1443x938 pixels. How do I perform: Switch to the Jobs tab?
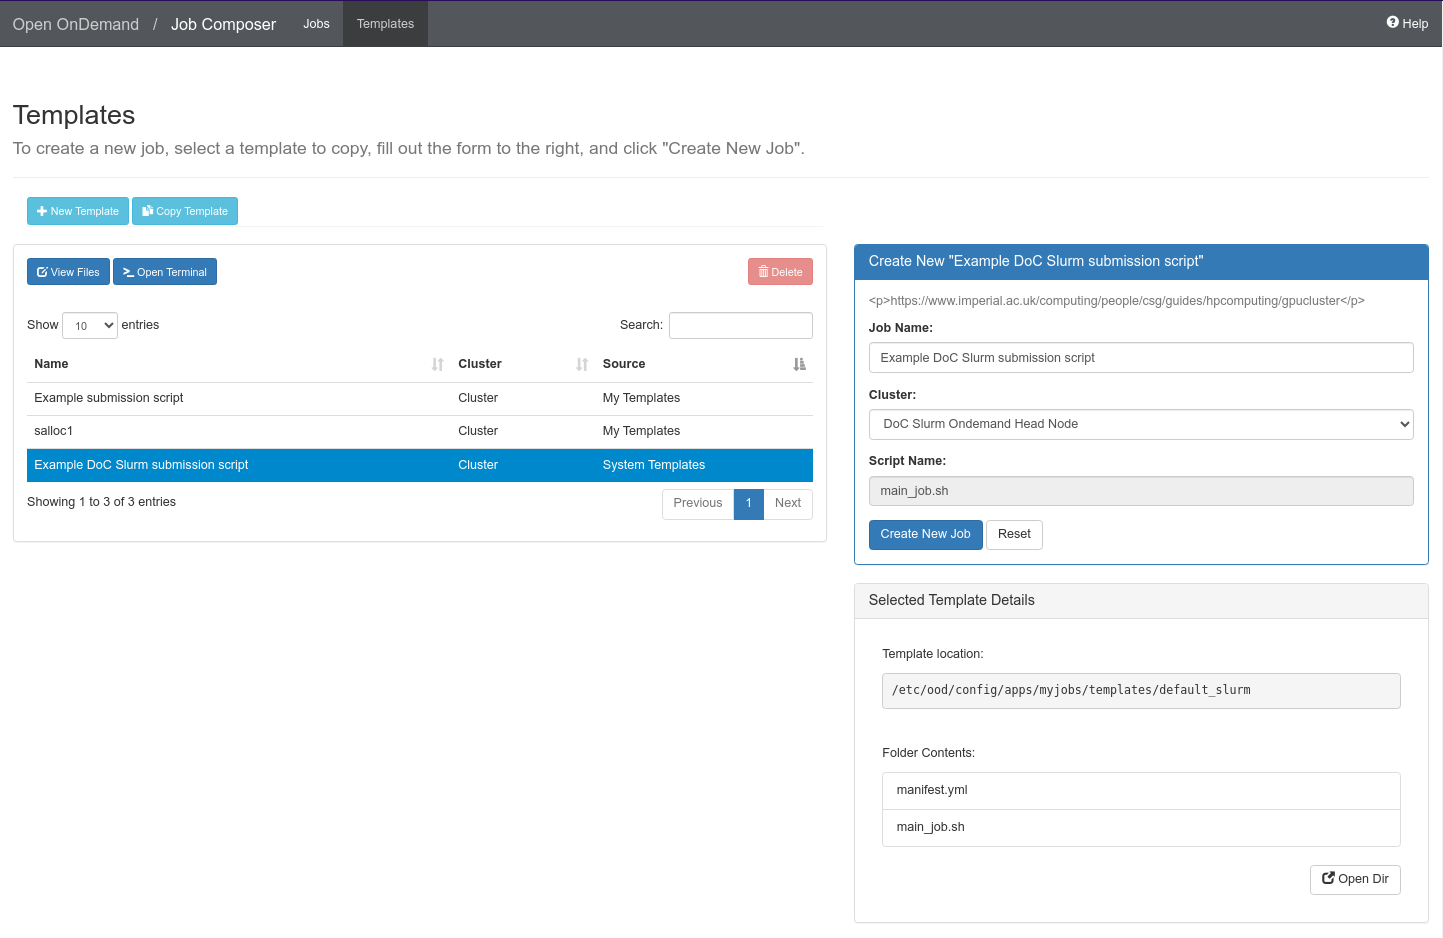coord(316,24)
